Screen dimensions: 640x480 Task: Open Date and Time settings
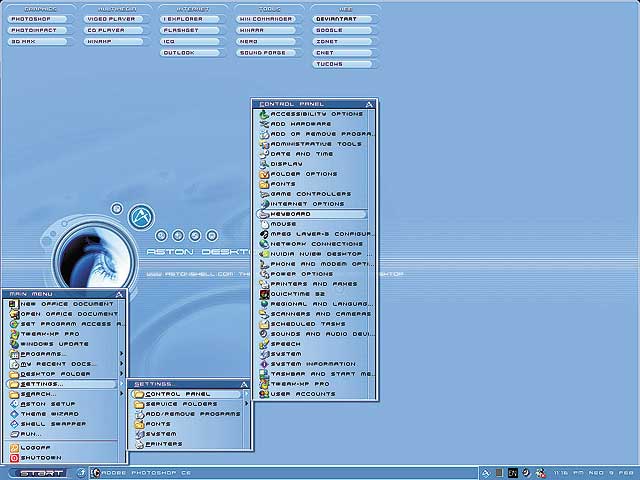313,154
